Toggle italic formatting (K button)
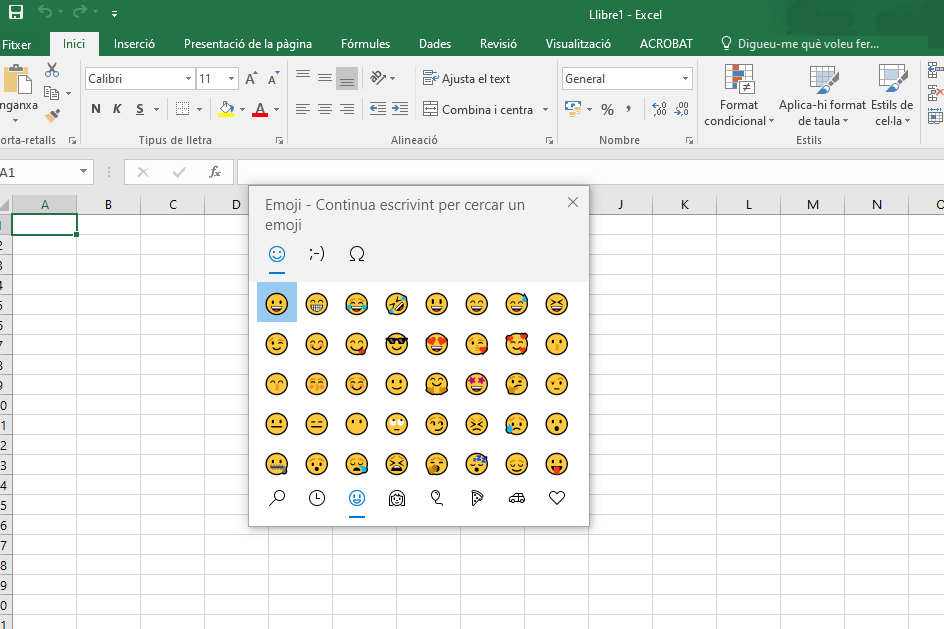This screenshot has height=629, width=944. coord(117,109)
